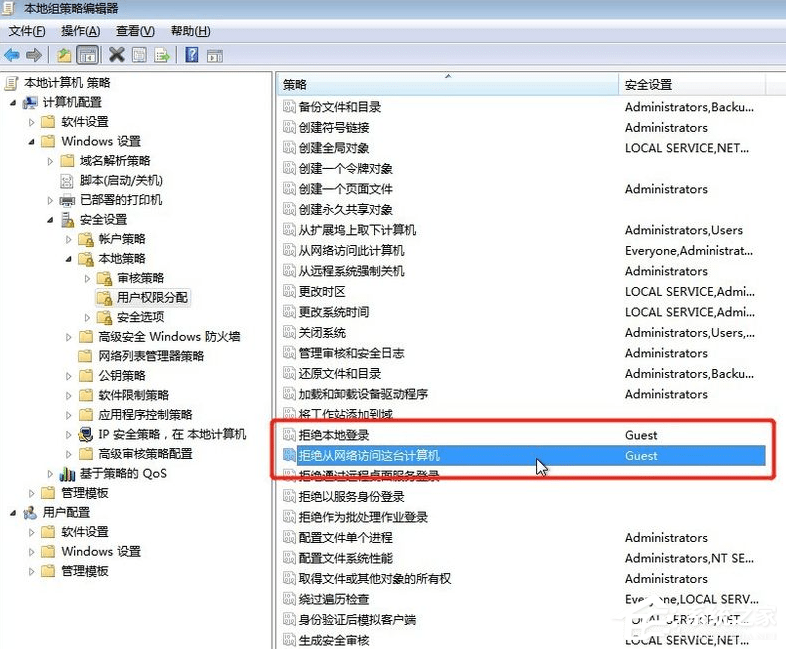The height and width of the screenshot is (649, 786).
Task: Click the policy icon beside 更改时区
Action: click(x=289, y=291)
